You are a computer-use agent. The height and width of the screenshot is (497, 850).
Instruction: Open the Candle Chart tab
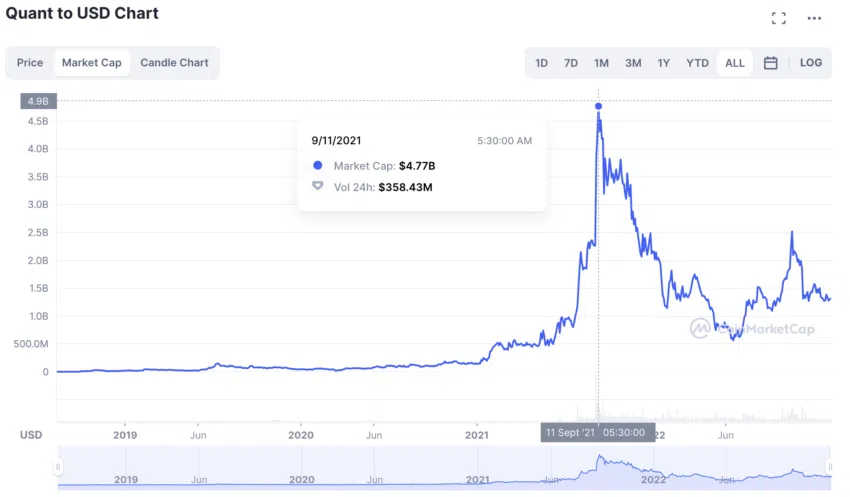pyautogui.click(x=174, y=63)
